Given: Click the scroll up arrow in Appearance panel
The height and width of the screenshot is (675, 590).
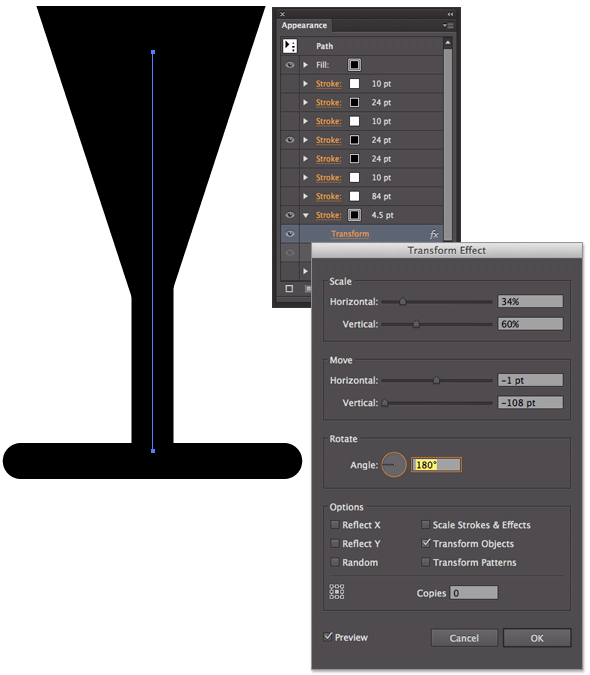Looking at the screenshot, I should [448, 43].
